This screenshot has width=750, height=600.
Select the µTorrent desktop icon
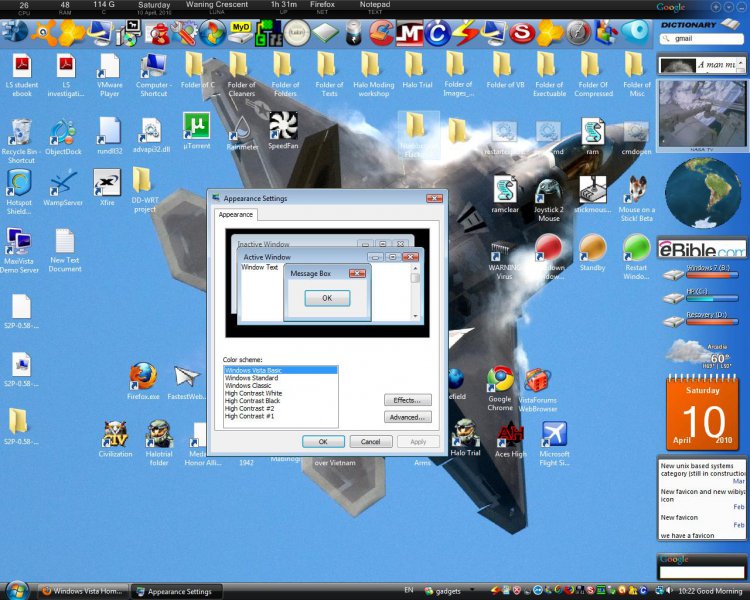point(197,131)
